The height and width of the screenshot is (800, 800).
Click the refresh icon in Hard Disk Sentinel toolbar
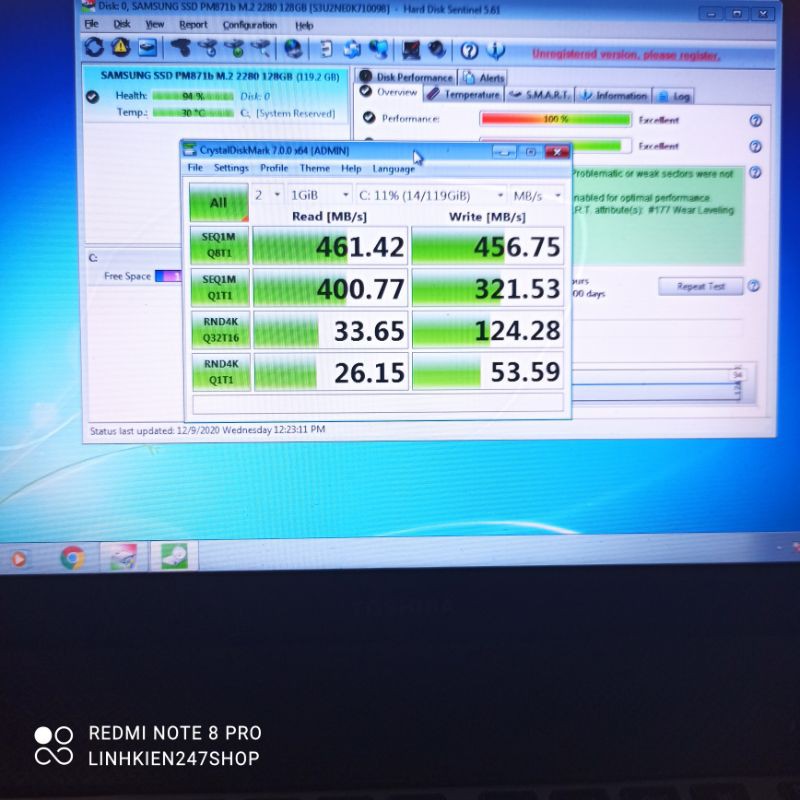pos(93,47)
